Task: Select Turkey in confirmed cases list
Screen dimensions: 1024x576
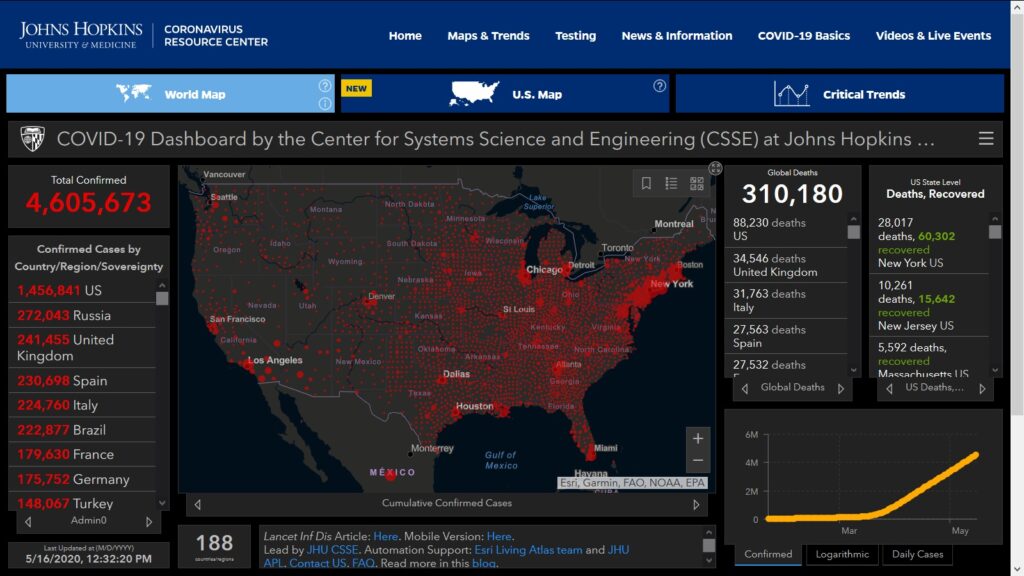Action: pos(82,503)
